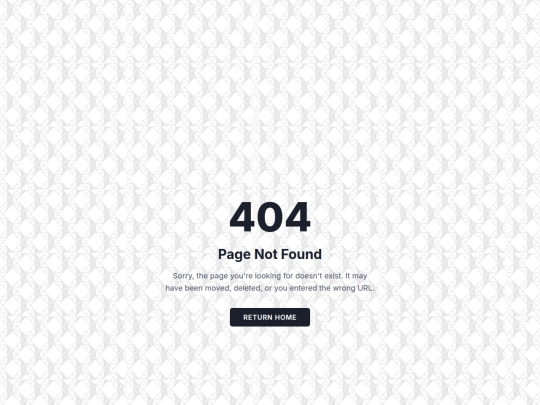Click the first digit 4 of 404

coord(242,217)
